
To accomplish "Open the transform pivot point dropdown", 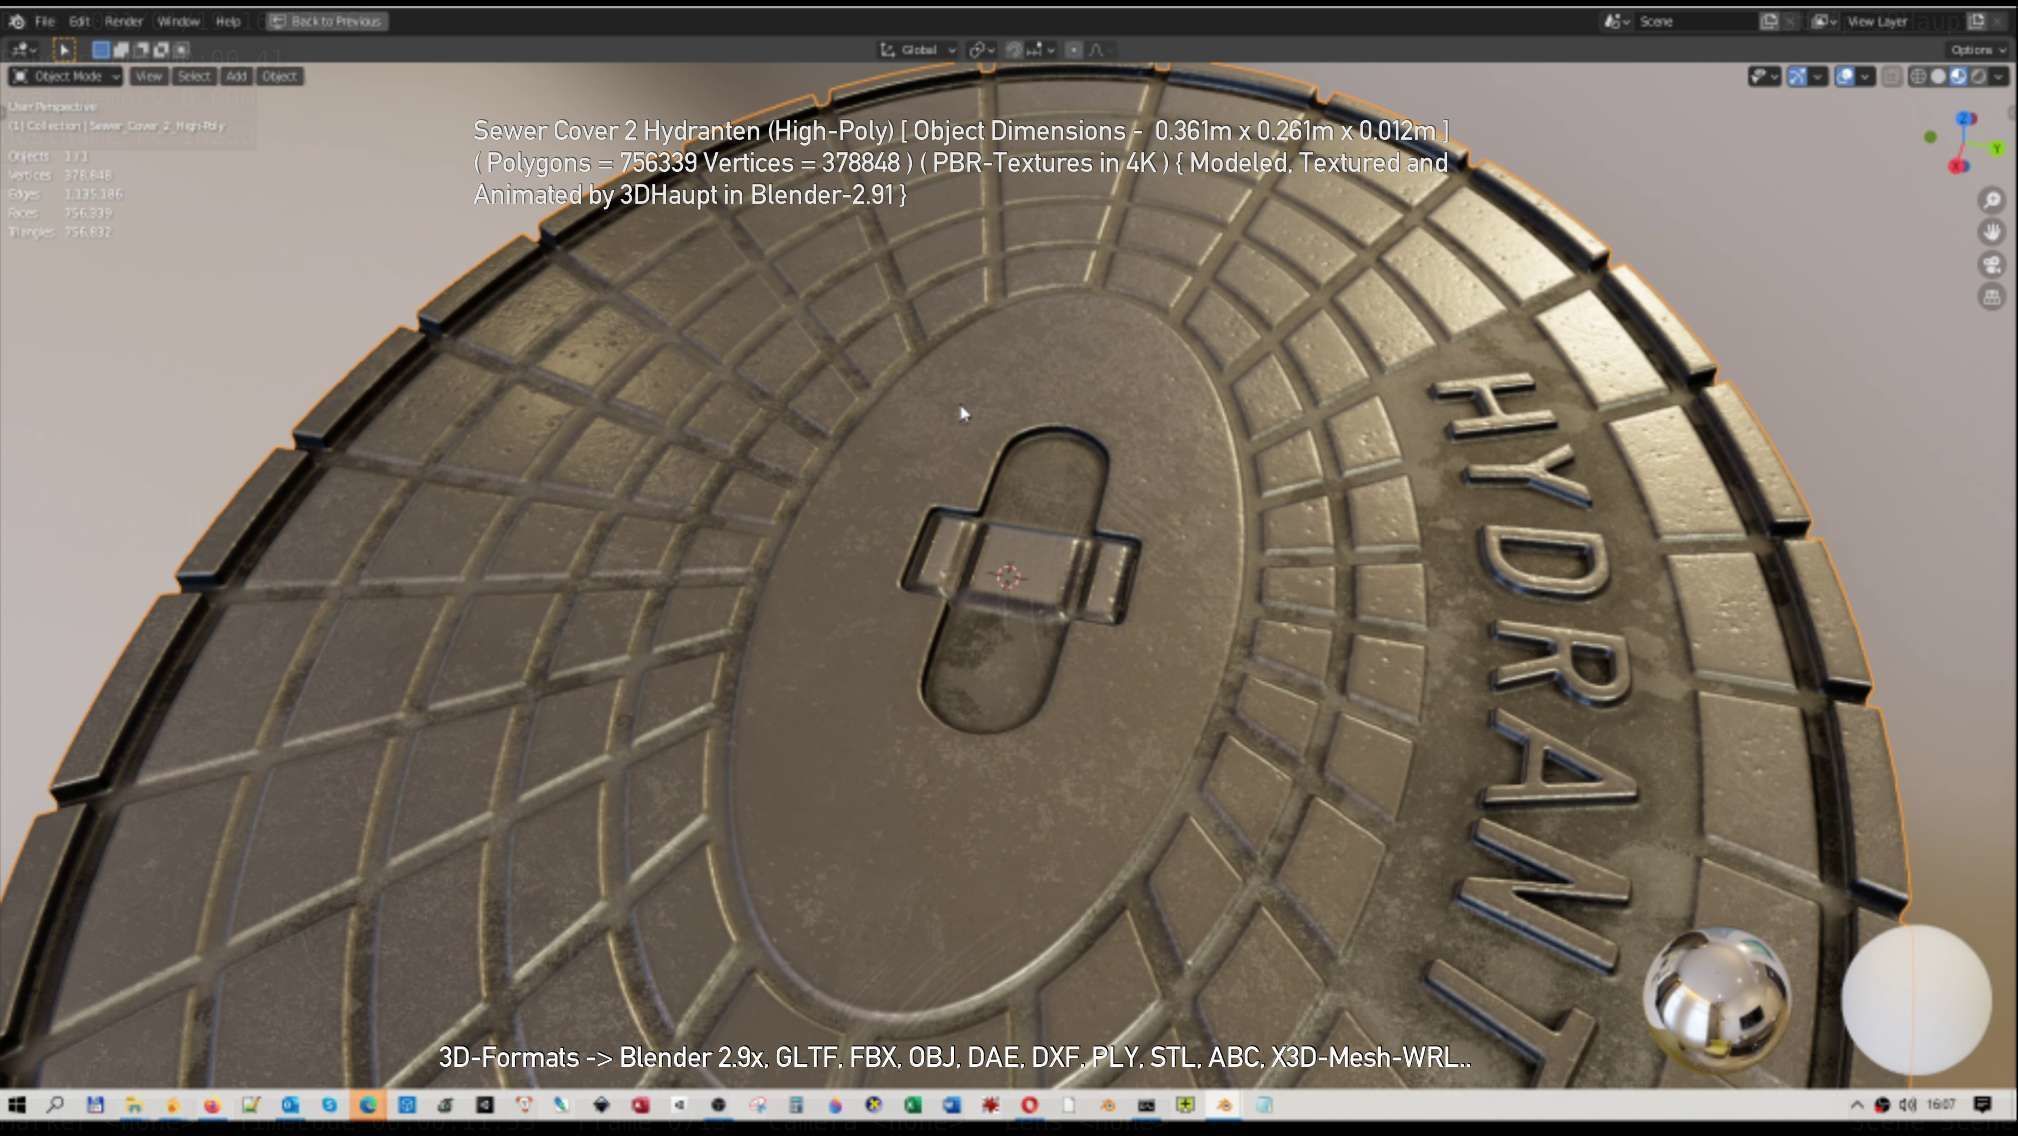I will (982, 49).
